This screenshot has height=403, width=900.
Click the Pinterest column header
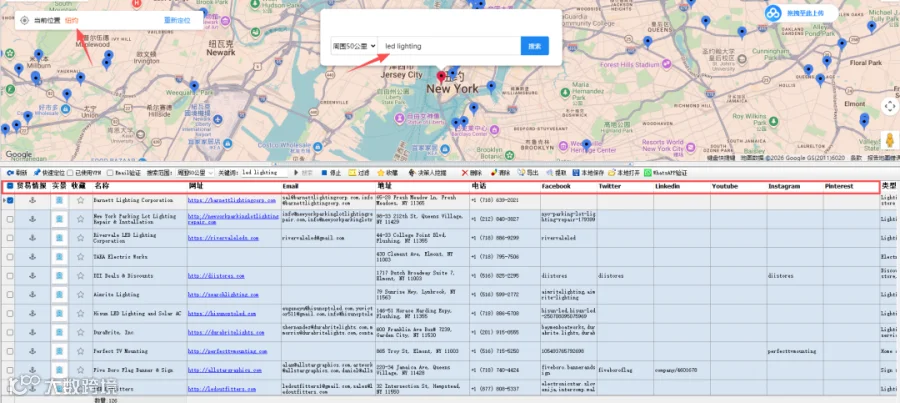point(839,186)
